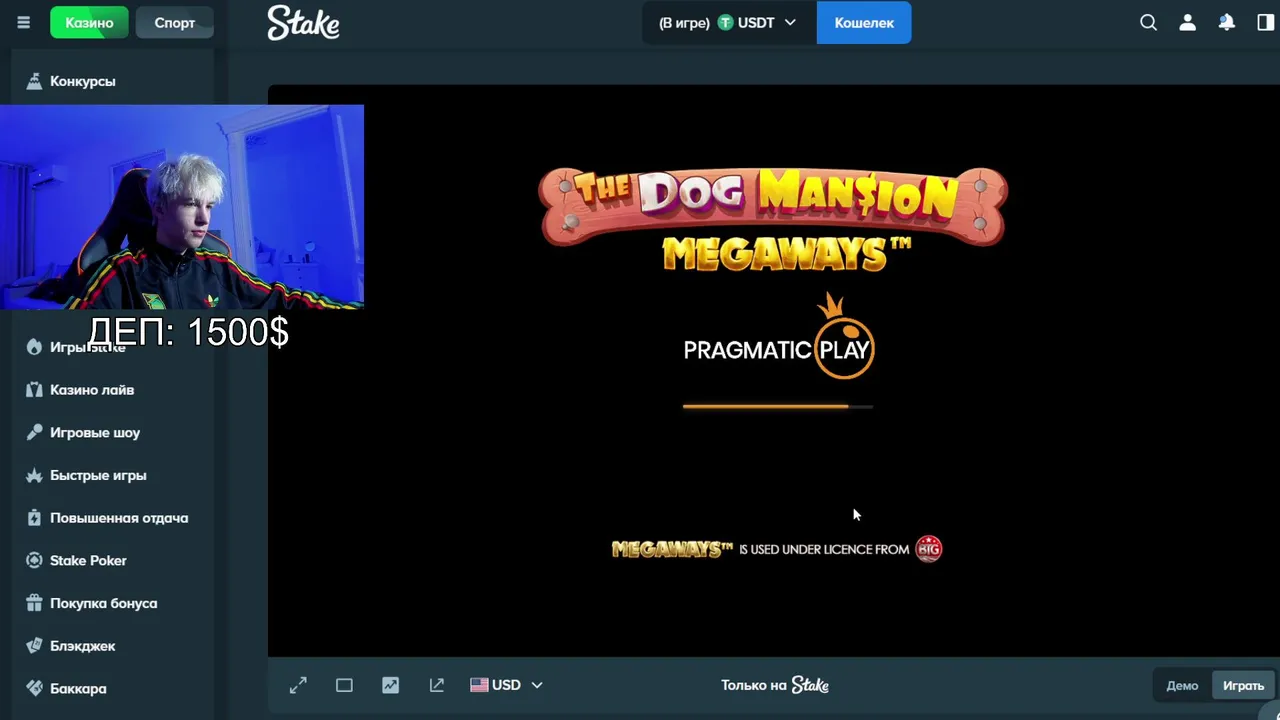This screenshot has width=1280, height=720.
Task: Open the notifications bell
Action: 1226,22
